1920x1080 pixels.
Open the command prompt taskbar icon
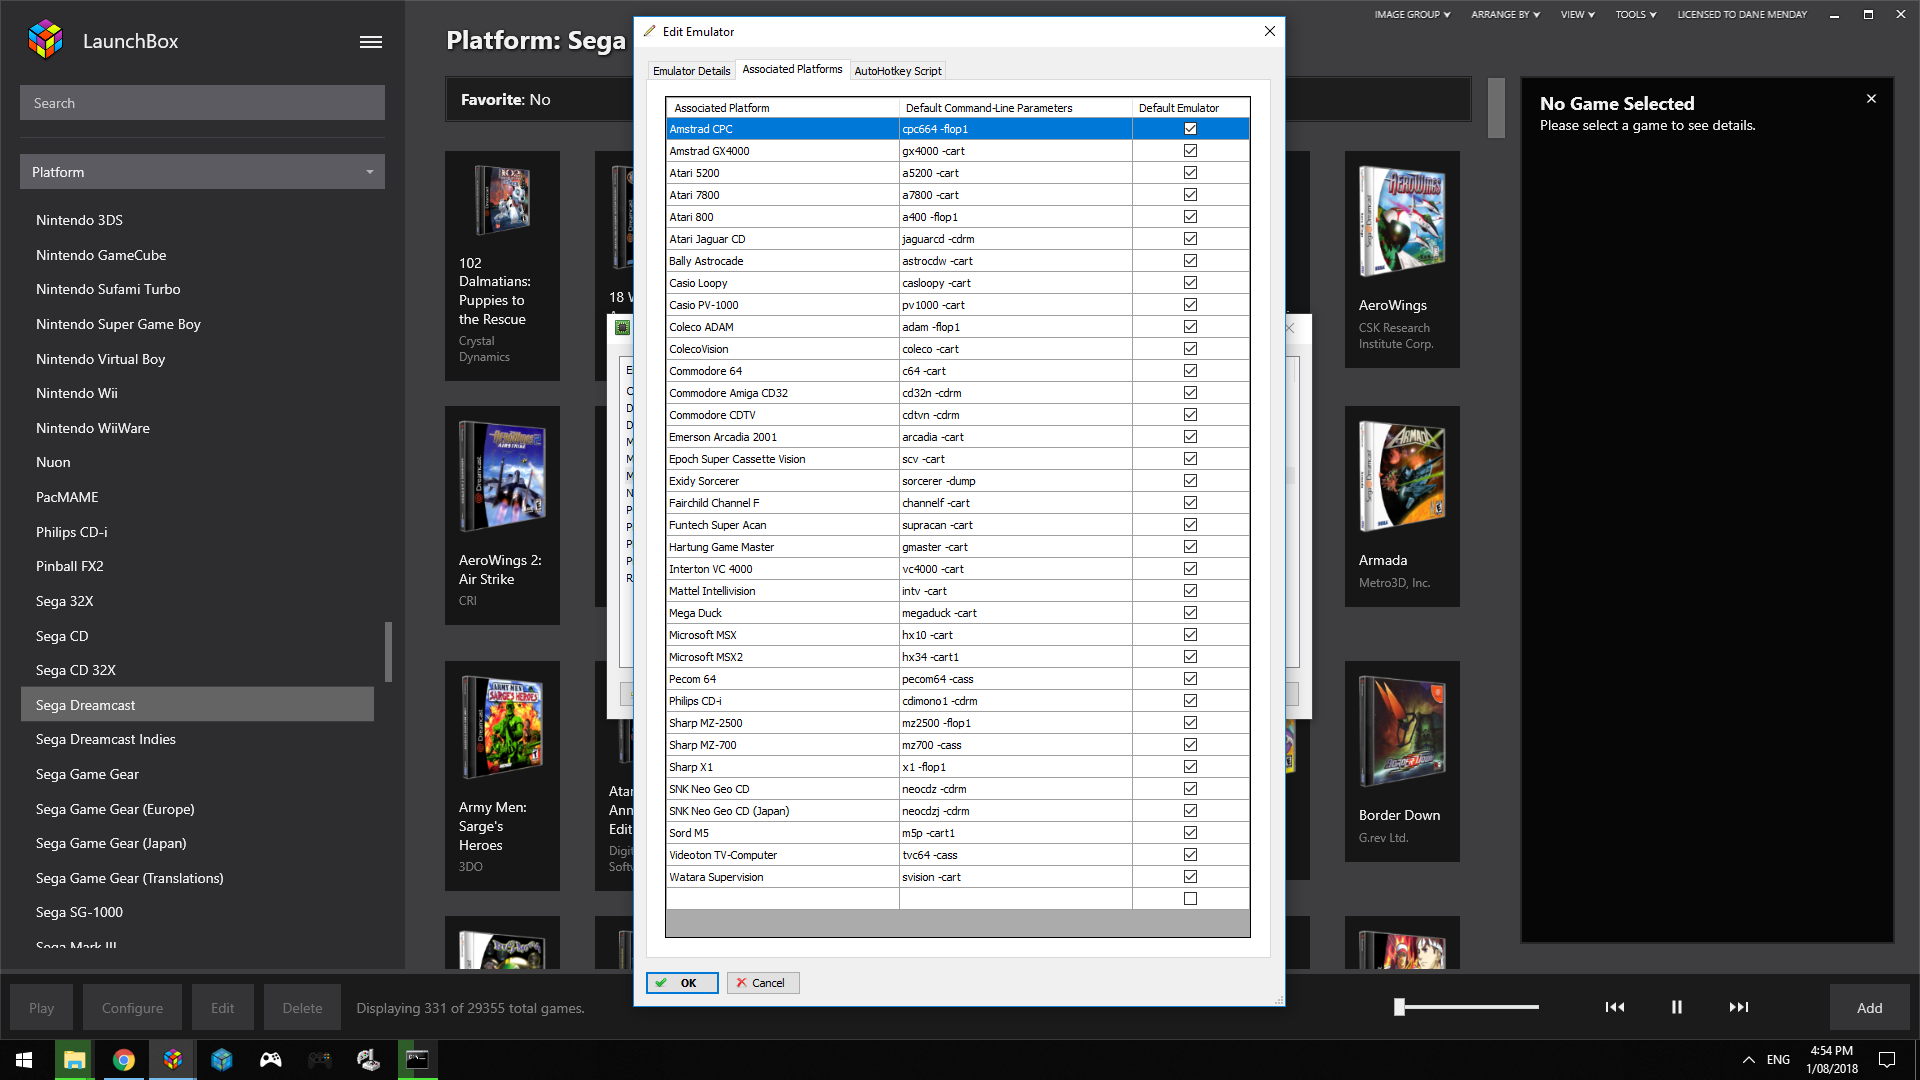[x=417, y=1060]
